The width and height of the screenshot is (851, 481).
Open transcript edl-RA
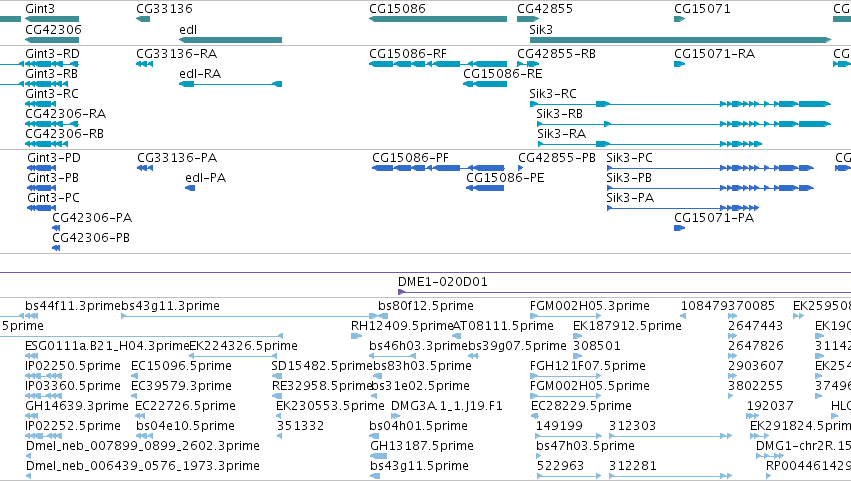[x=200, y=74]
